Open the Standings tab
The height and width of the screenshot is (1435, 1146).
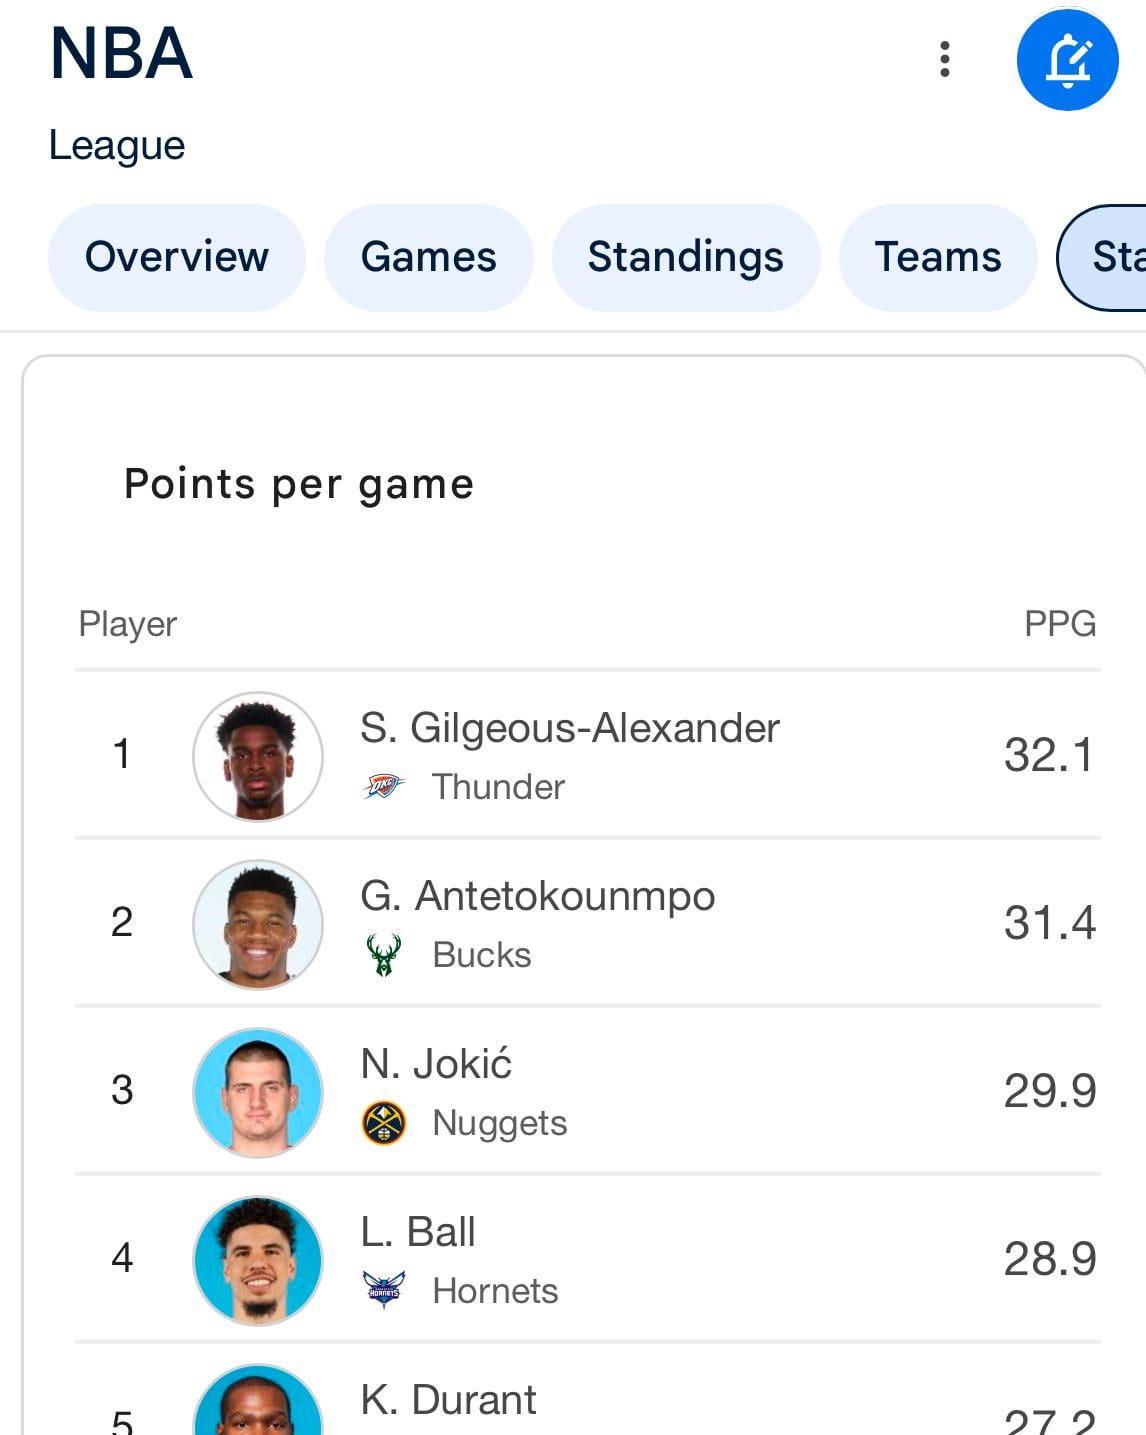pos(685,257)
